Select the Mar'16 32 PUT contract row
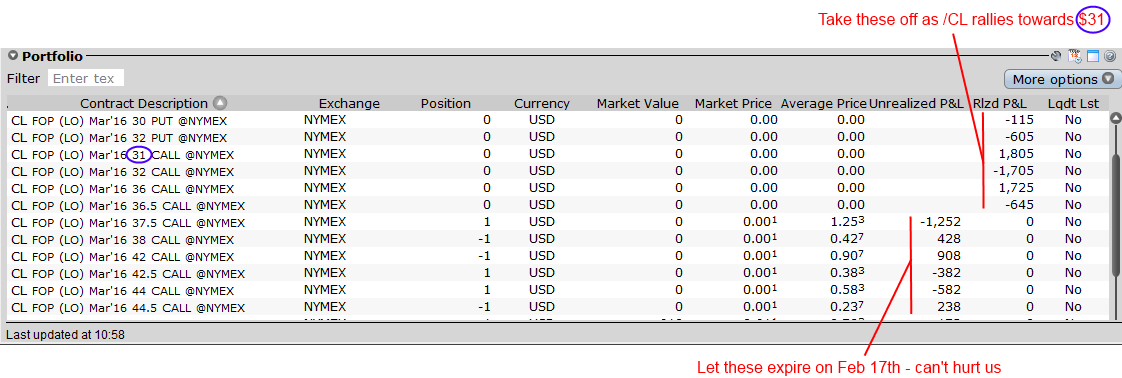1122x378 pixels. [557, 137]
